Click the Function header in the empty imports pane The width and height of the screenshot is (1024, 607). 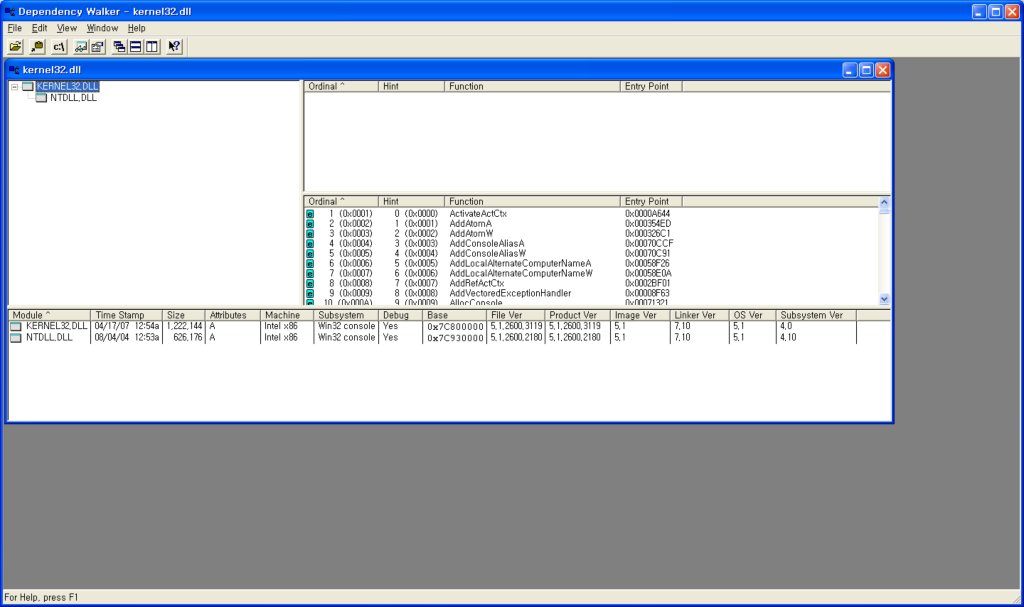(x=532, y=86)
